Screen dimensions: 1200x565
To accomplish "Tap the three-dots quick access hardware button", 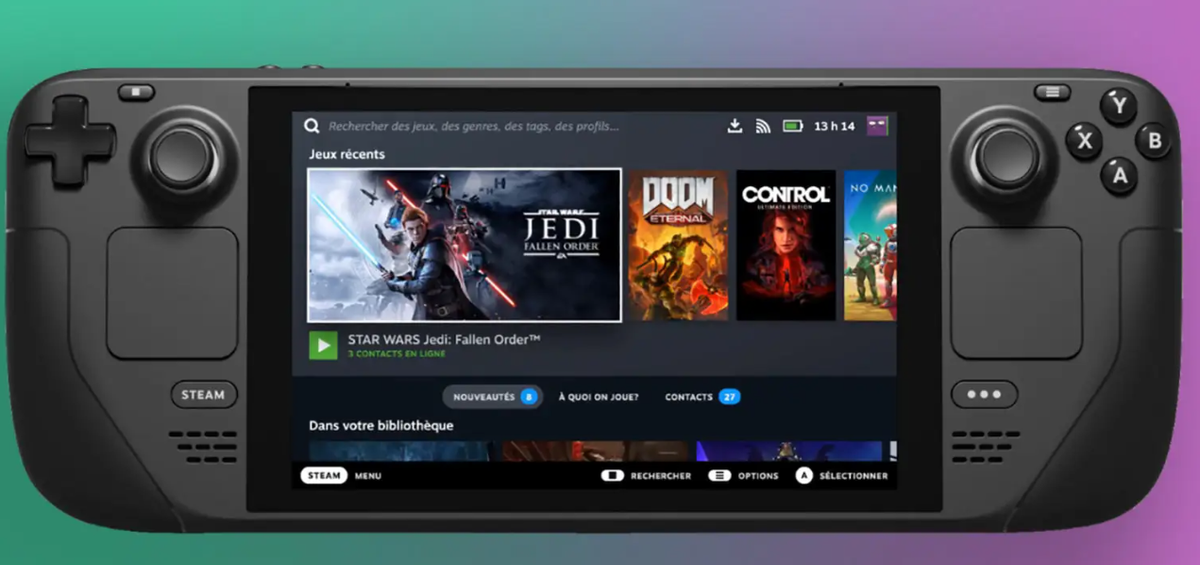I will 984,394.
